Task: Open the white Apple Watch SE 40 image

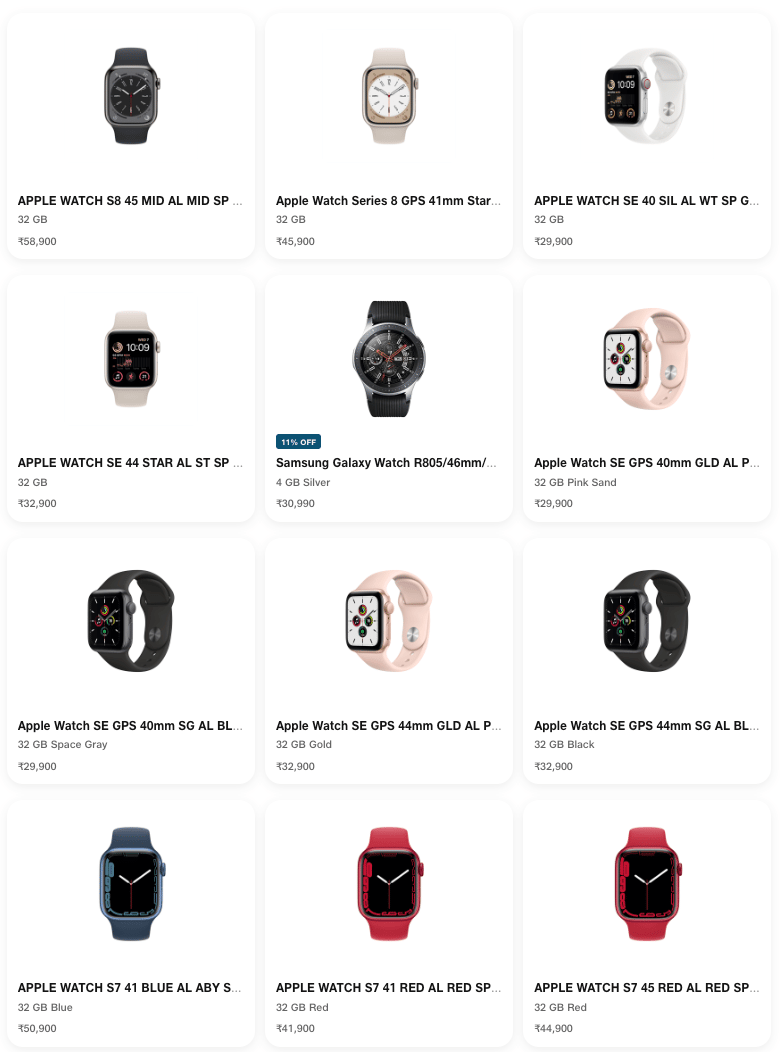Action: (647, 95)
